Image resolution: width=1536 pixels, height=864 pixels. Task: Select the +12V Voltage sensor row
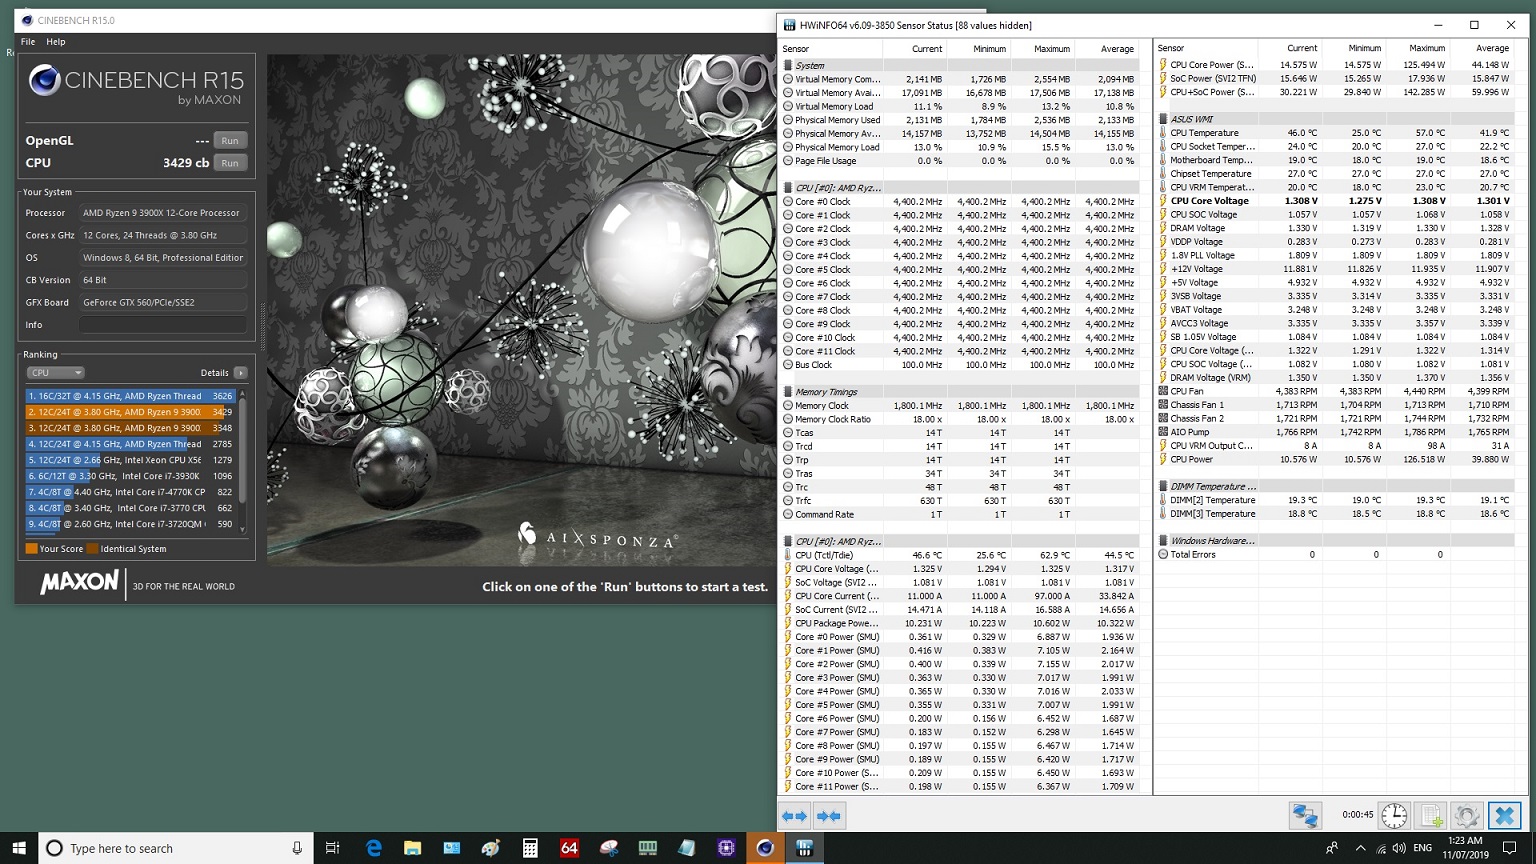[1336, 269]
